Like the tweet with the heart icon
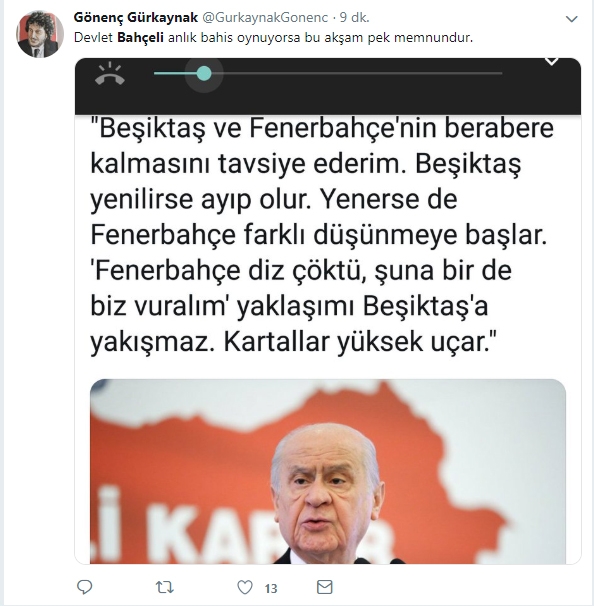This screenshot has height=606, width=594. tap(245, 587)
